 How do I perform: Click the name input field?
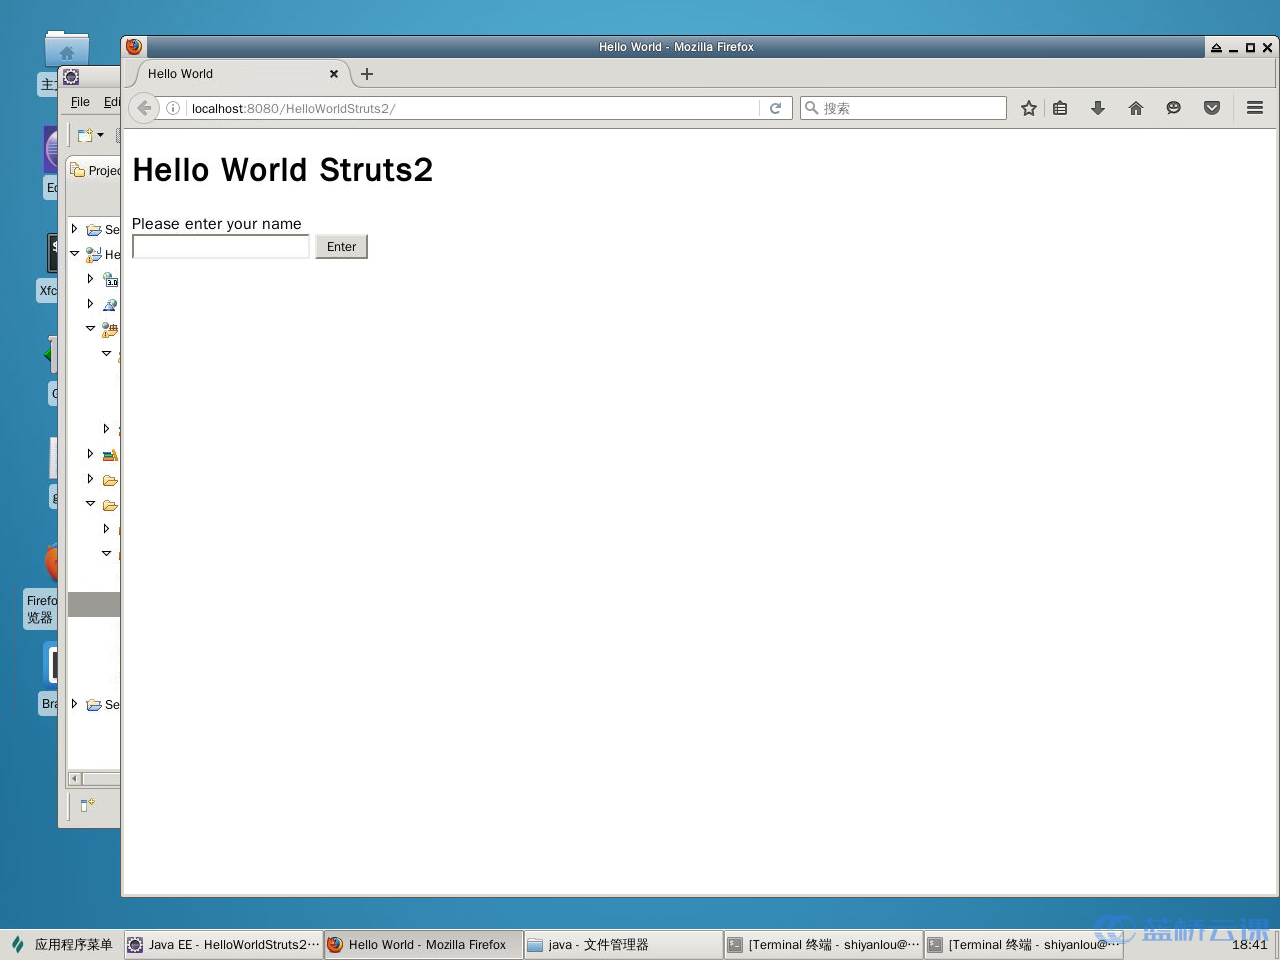(x=220, y=246)
